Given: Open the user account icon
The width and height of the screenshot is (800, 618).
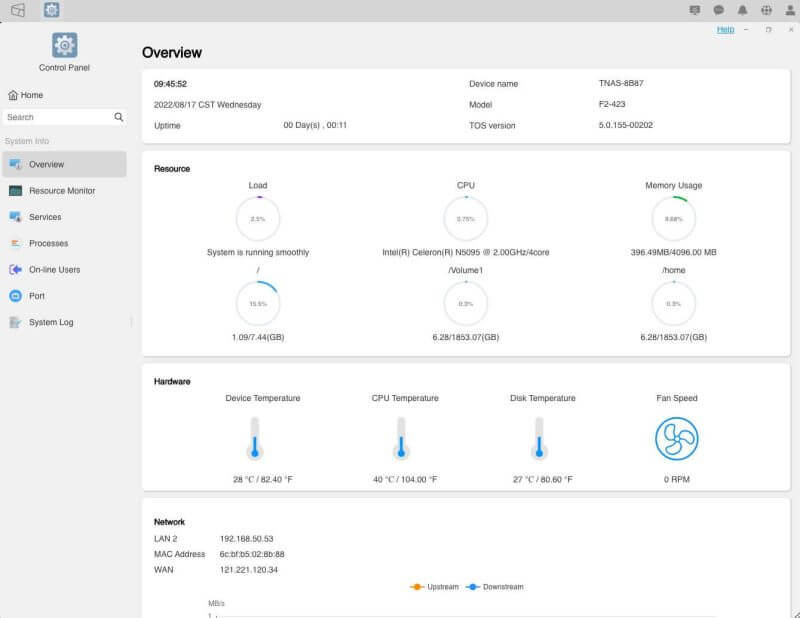Looking at the screenshot, I should (790, 10).
